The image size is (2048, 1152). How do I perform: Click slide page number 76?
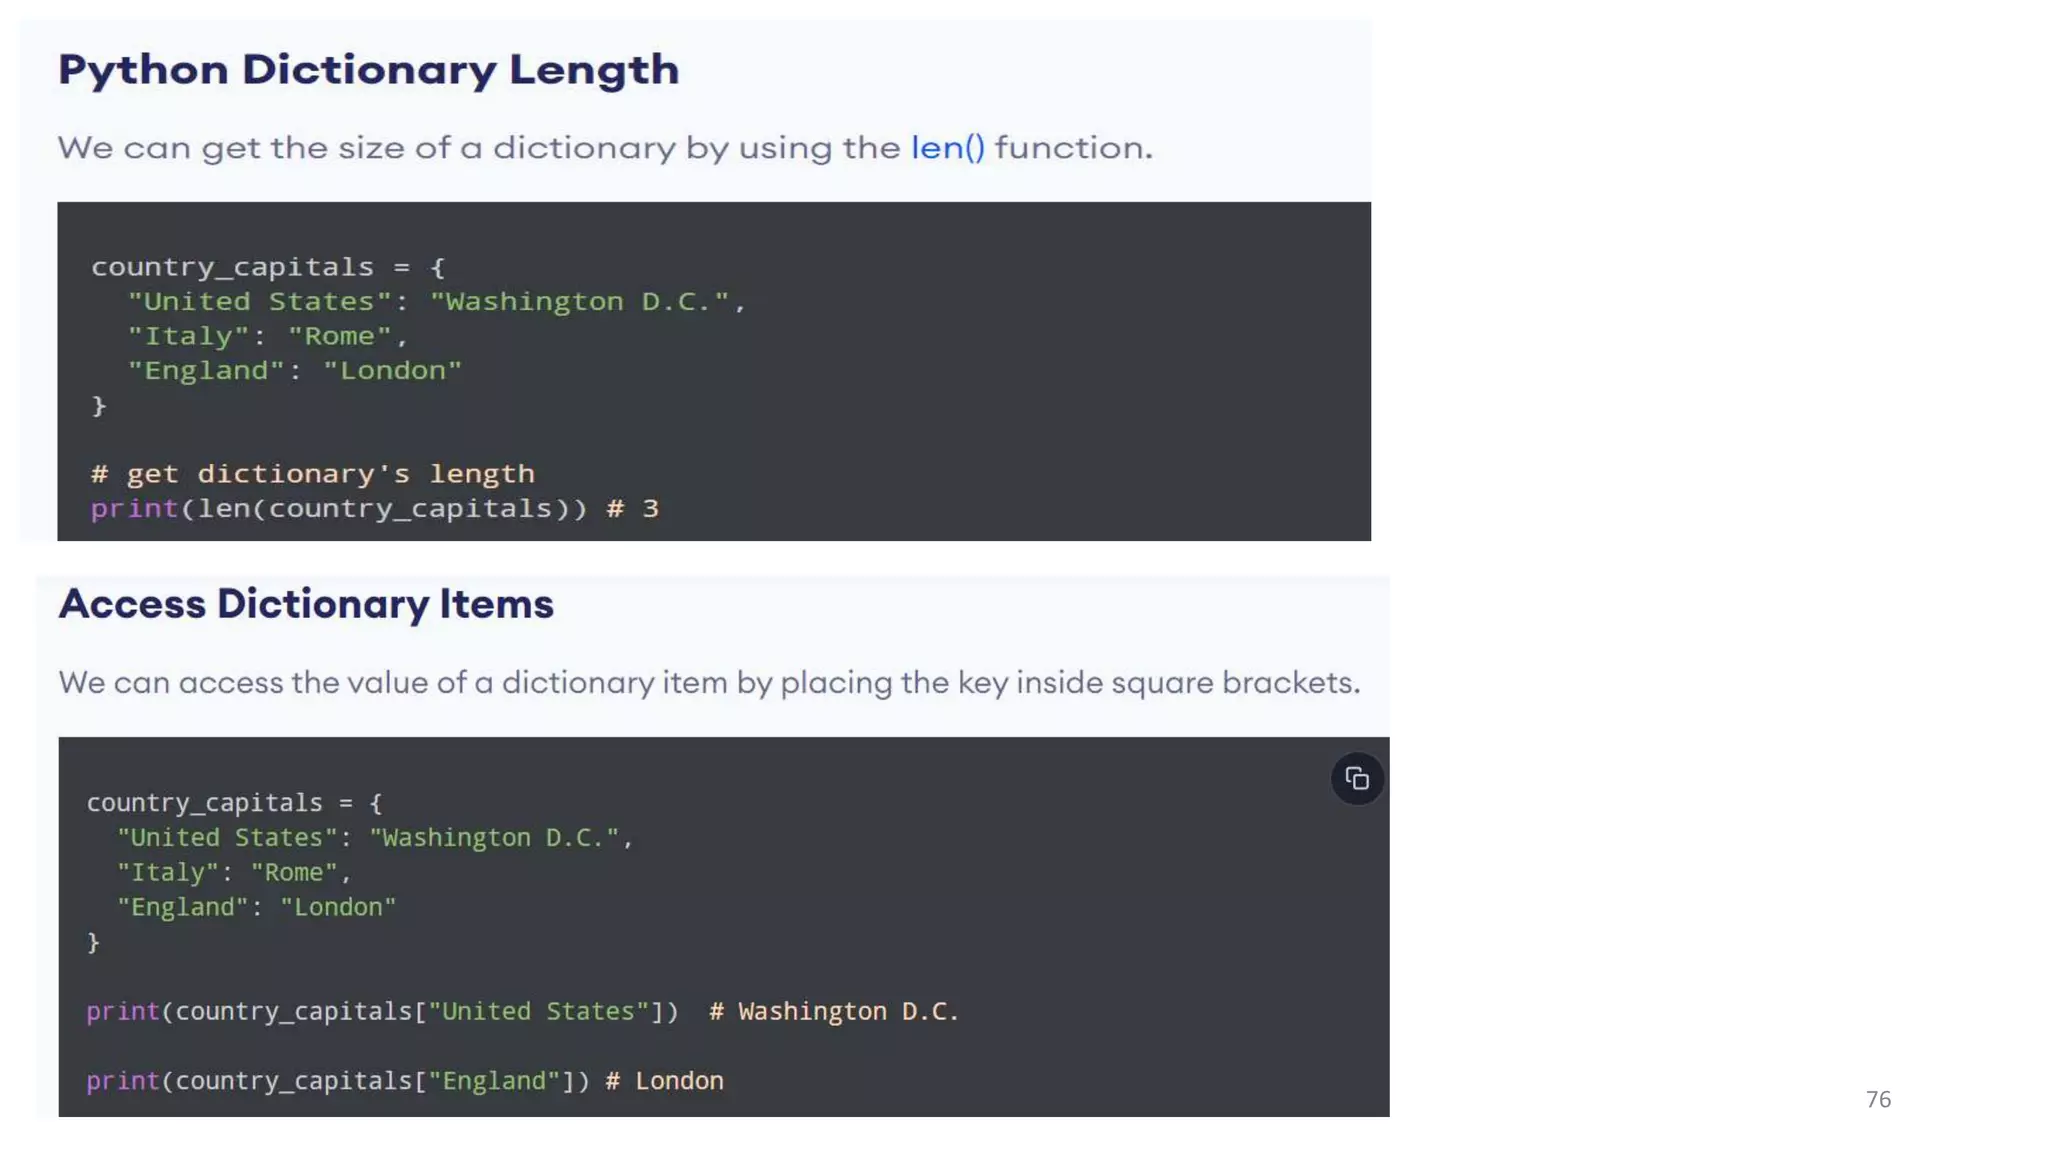click(x=1878, y=1099)
